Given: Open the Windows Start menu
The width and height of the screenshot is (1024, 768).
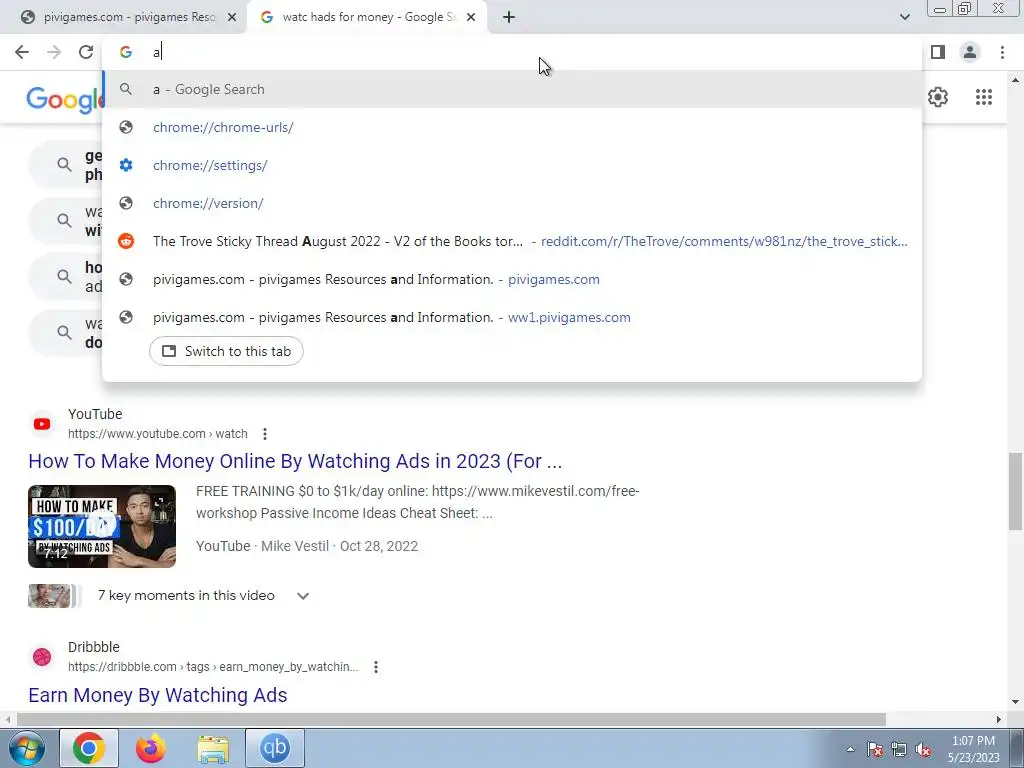Looking at the screenshot, I should [x=26, y=748].
